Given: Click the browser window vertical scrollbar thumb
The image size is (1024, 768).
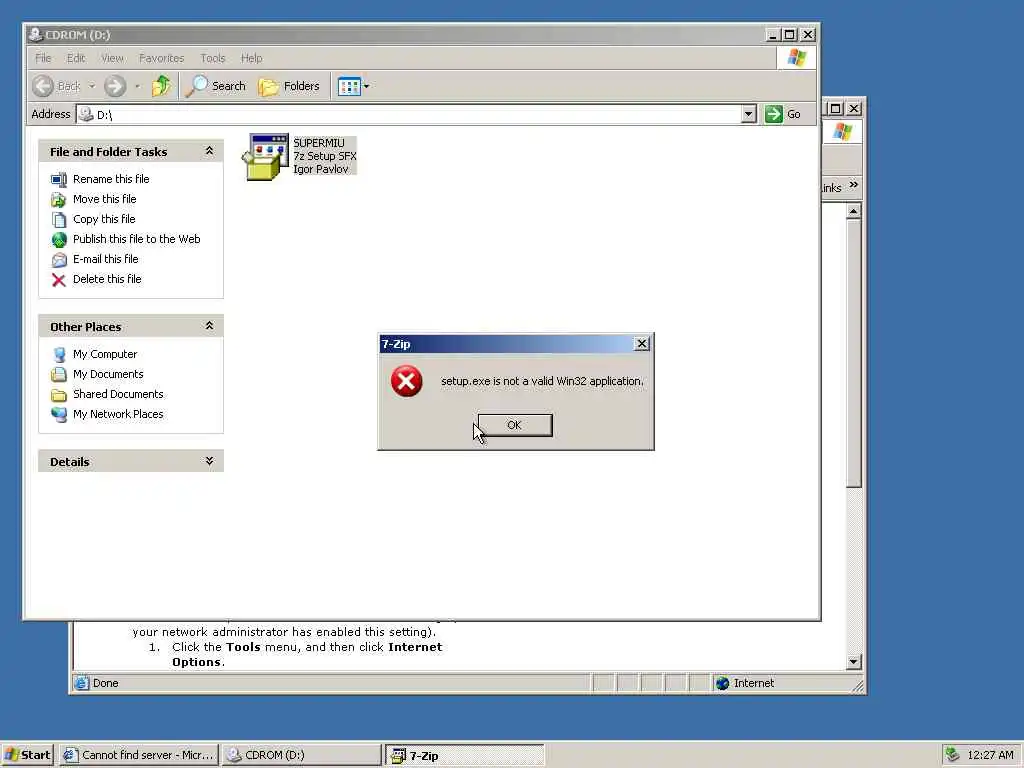Looking at the screenshot, I should pyautogui.click(x=854, y=353).
